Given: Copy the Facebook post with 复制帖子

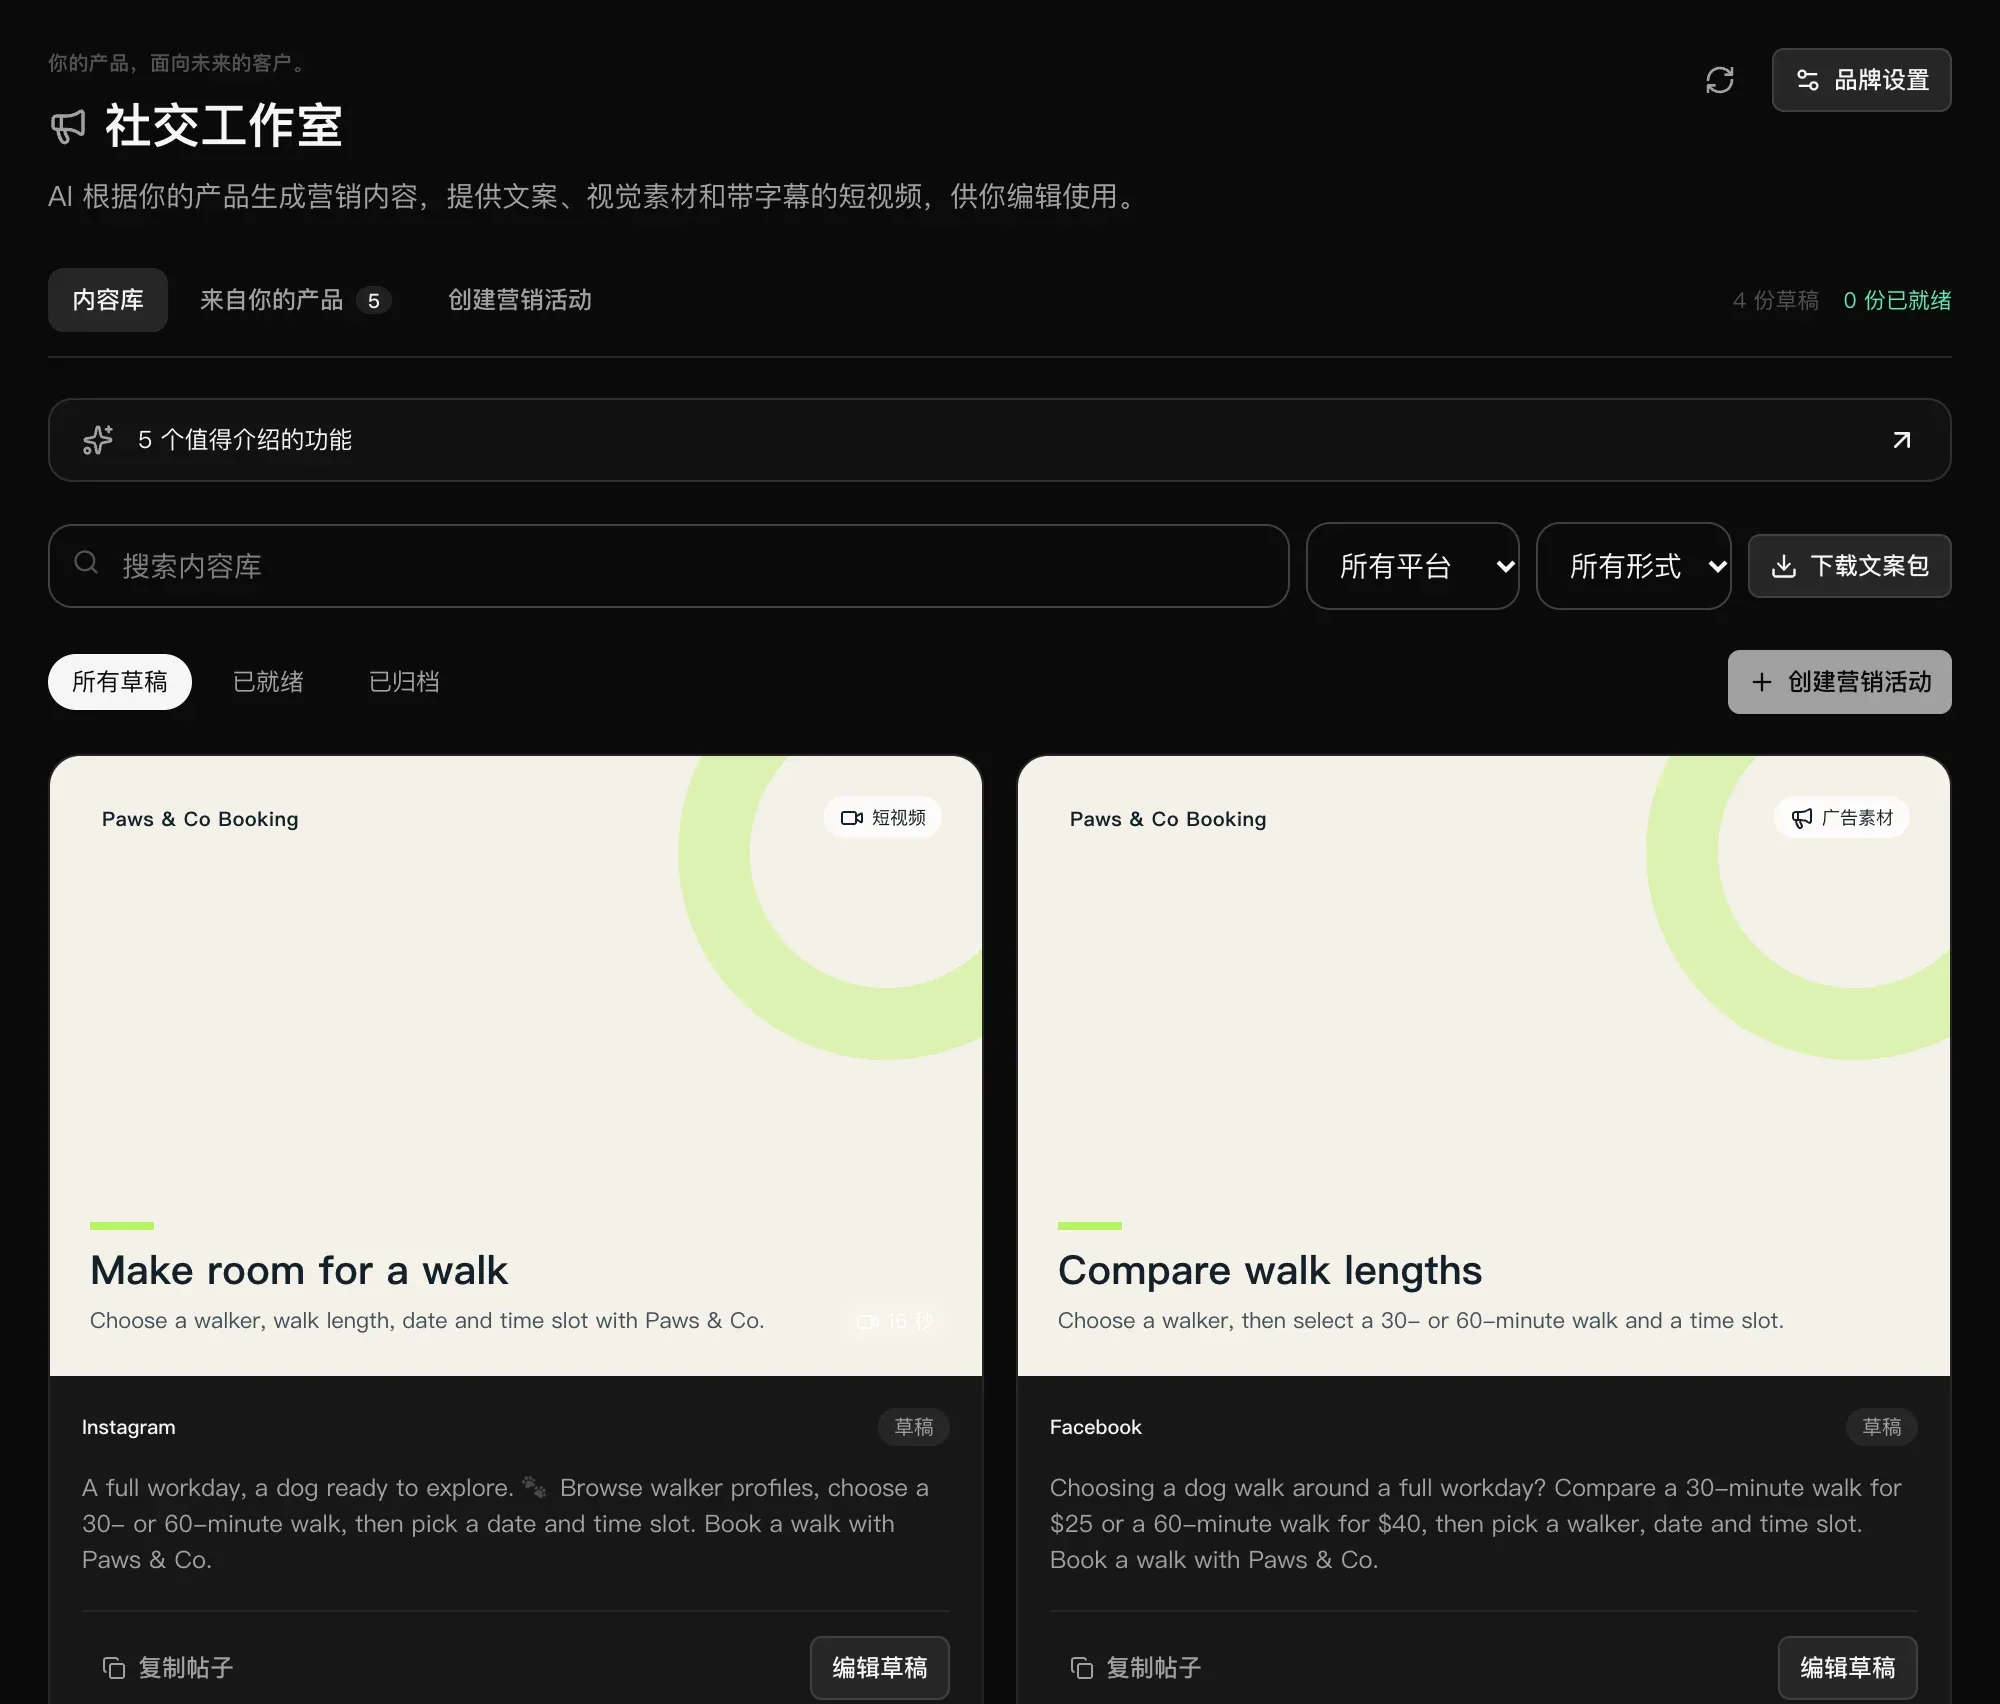Looking at the screenshot, I should [x=1136, y=1668].
